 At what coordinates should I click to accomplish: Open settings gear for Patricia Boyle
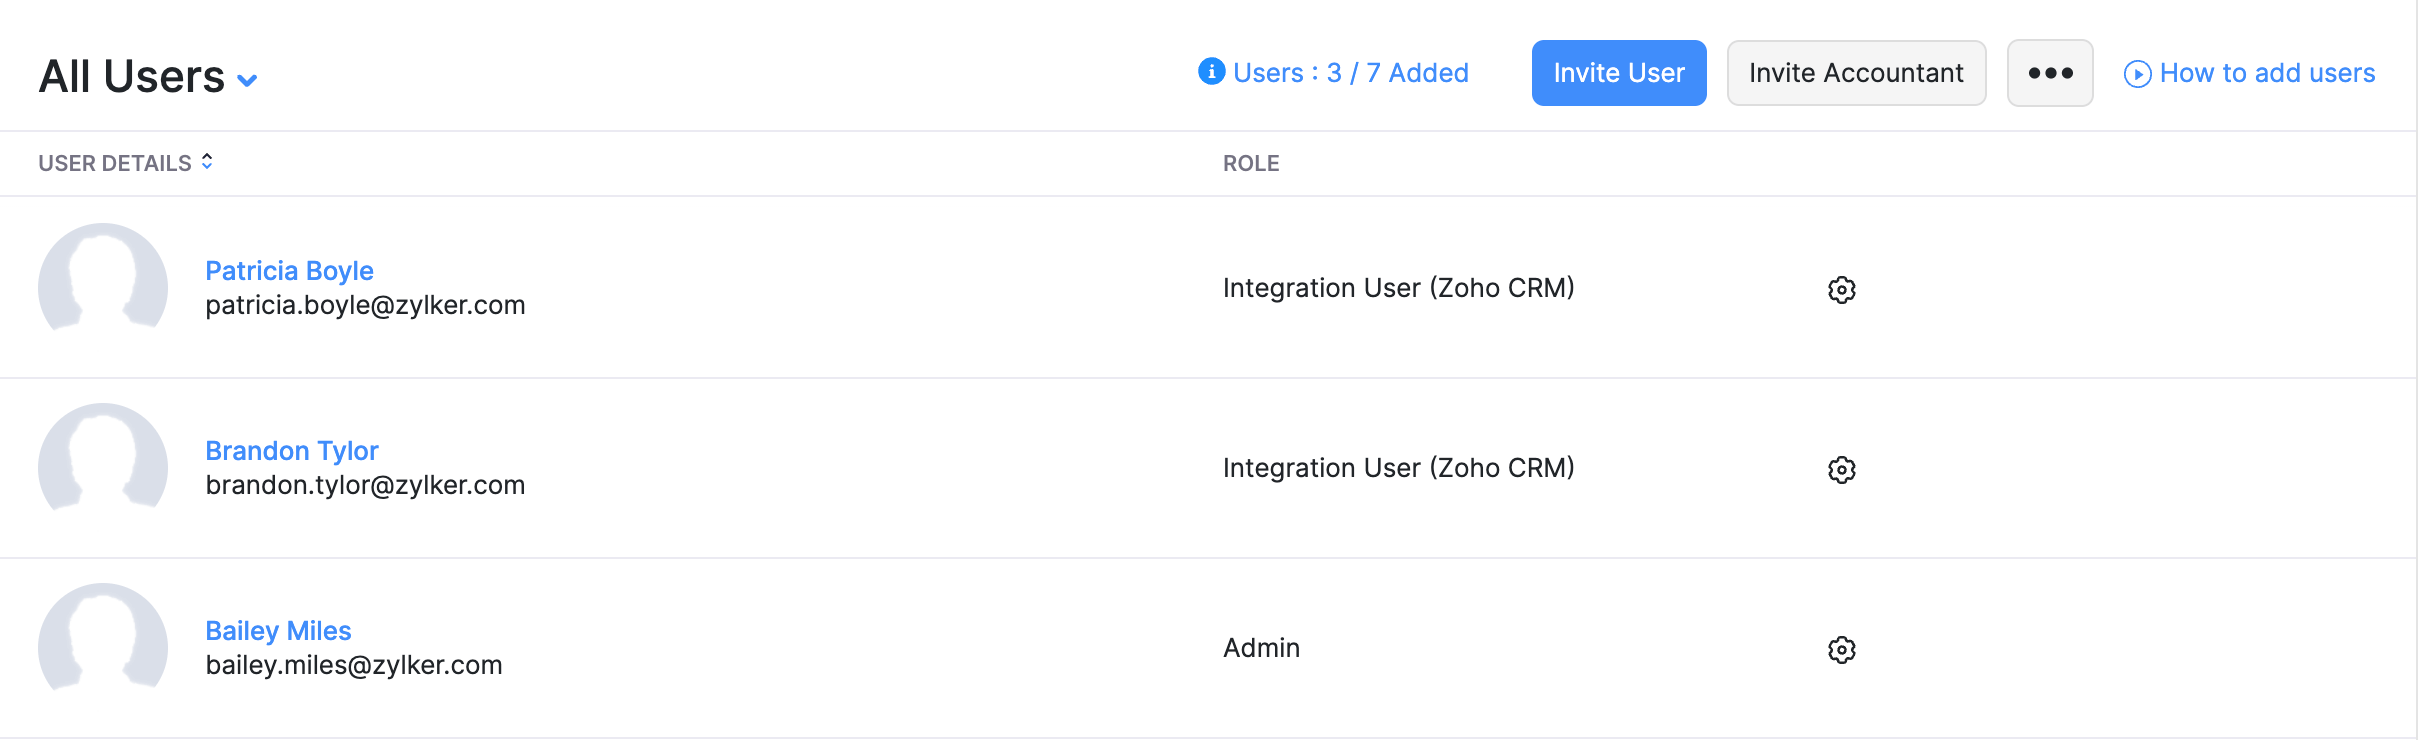tap(1841, 290)
